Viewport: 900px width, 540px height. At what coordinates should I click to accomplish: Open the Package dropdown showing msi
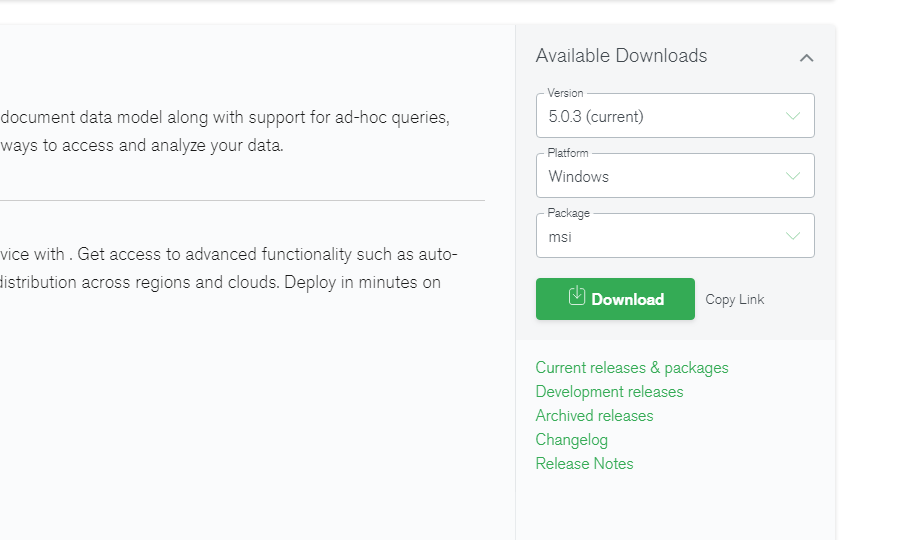[675, 235]
